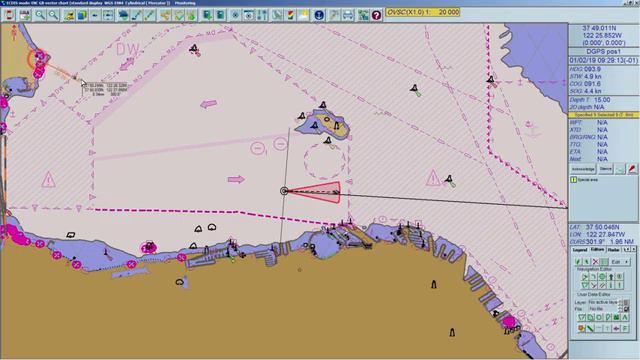Click the green circle Navigation Editor icon

click(602, 277)
